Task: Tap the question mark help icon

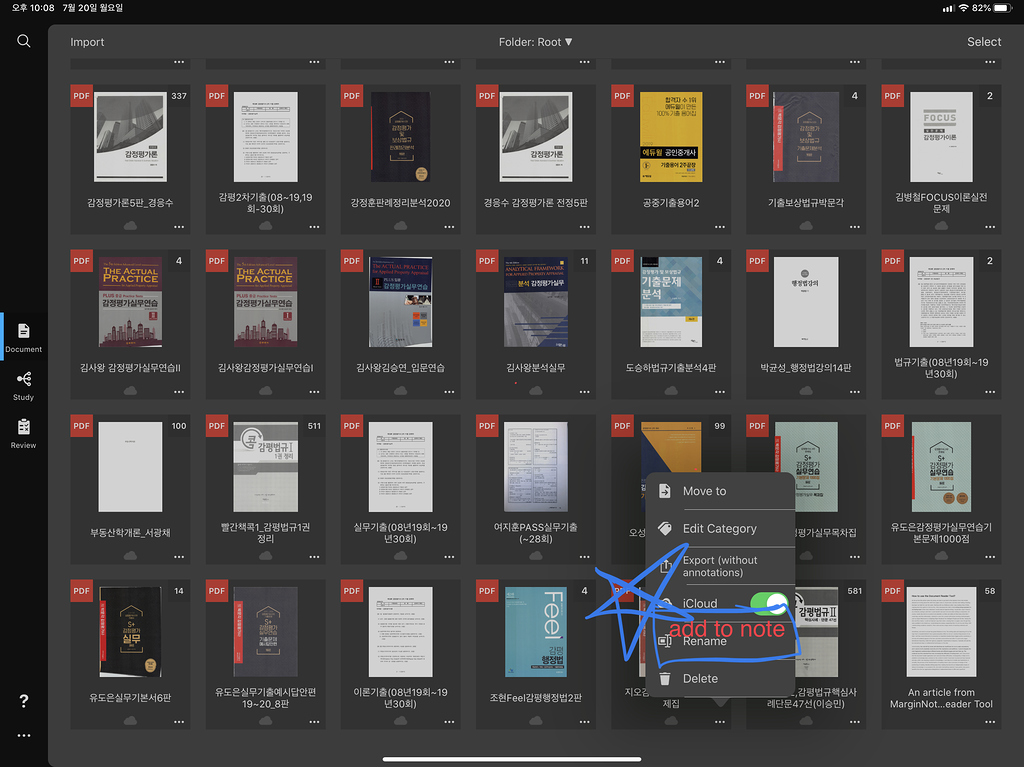Action: (23, 699)
